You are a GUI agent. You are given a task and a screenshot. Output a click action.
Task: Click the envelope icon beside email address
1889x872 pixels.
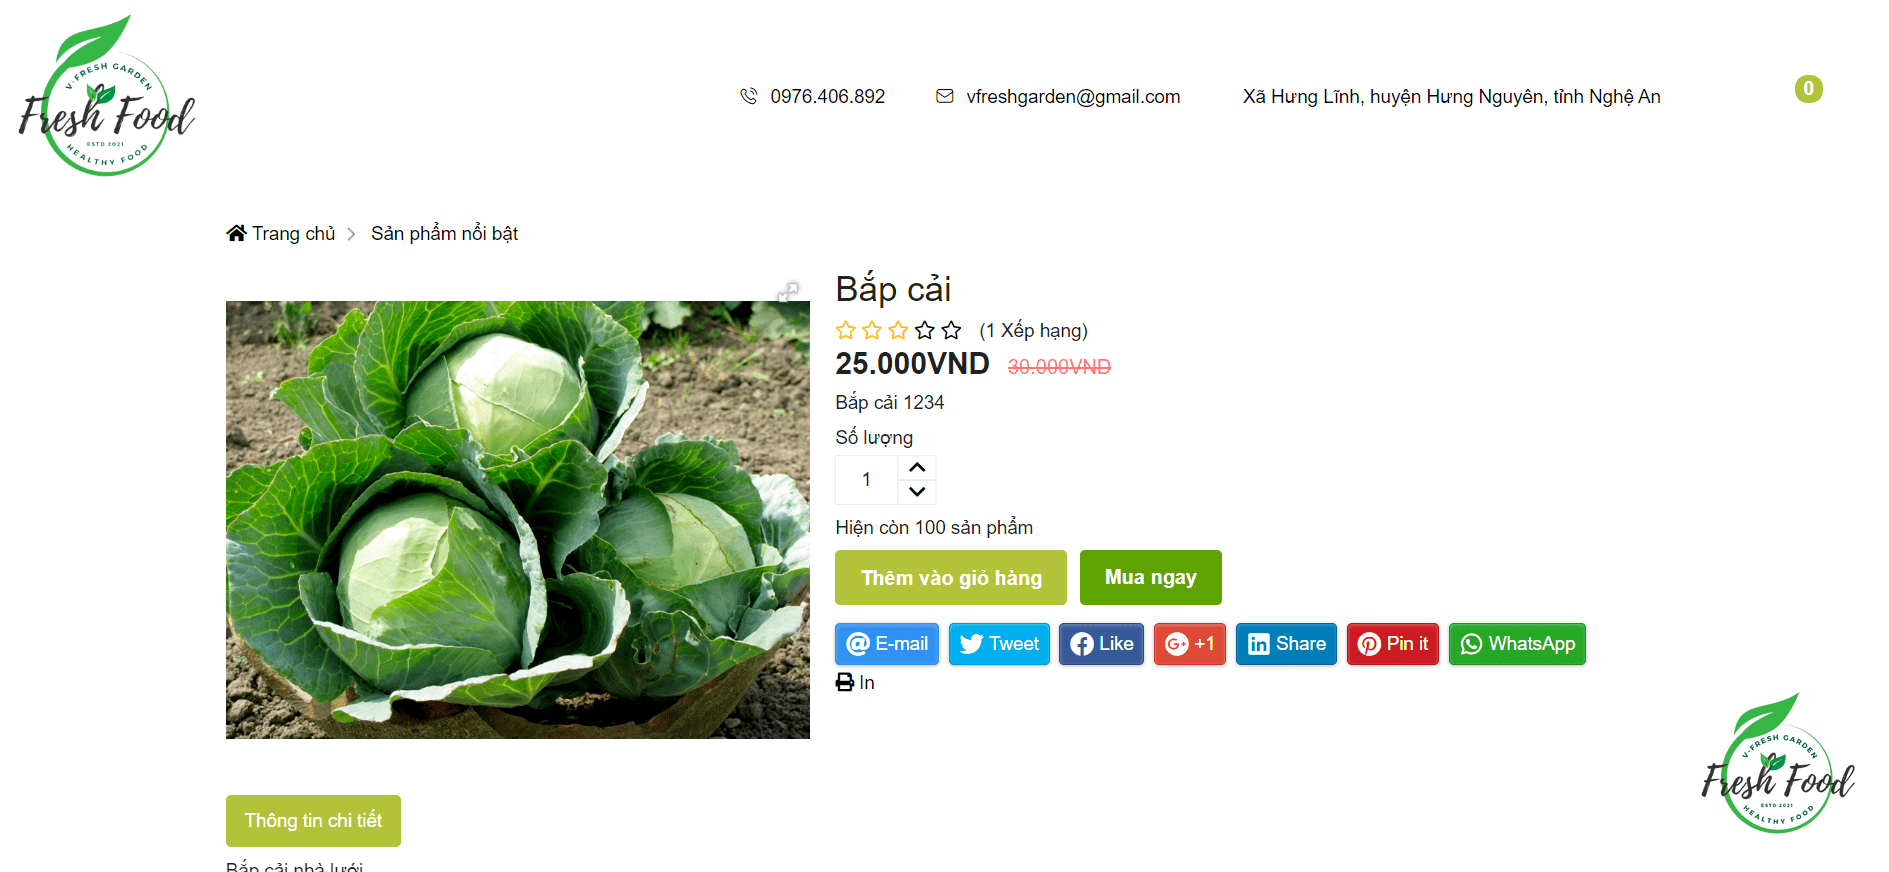pos(944,96)
